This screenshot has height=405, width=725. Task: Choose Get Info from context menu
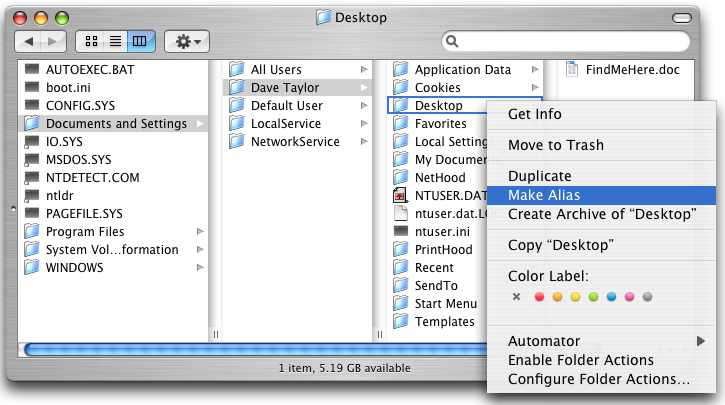(x=602, y=114)
